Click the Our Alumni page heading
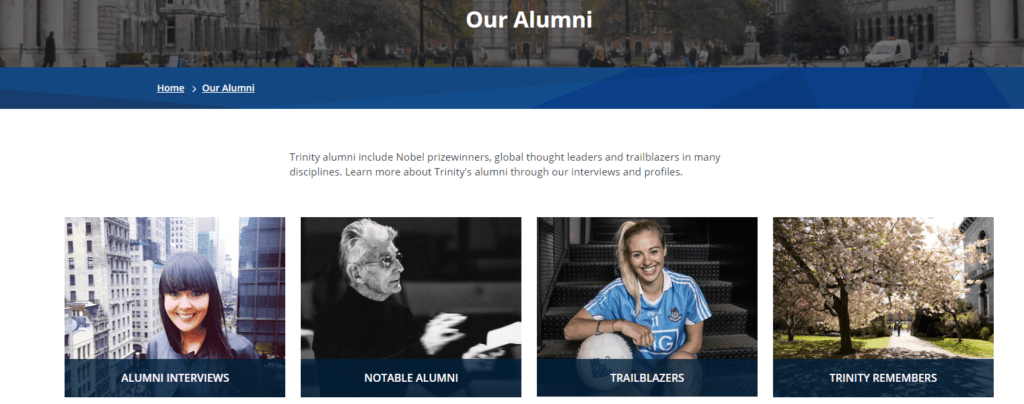The height and width of the screenshot is (404, 1024). click(529, 20)
